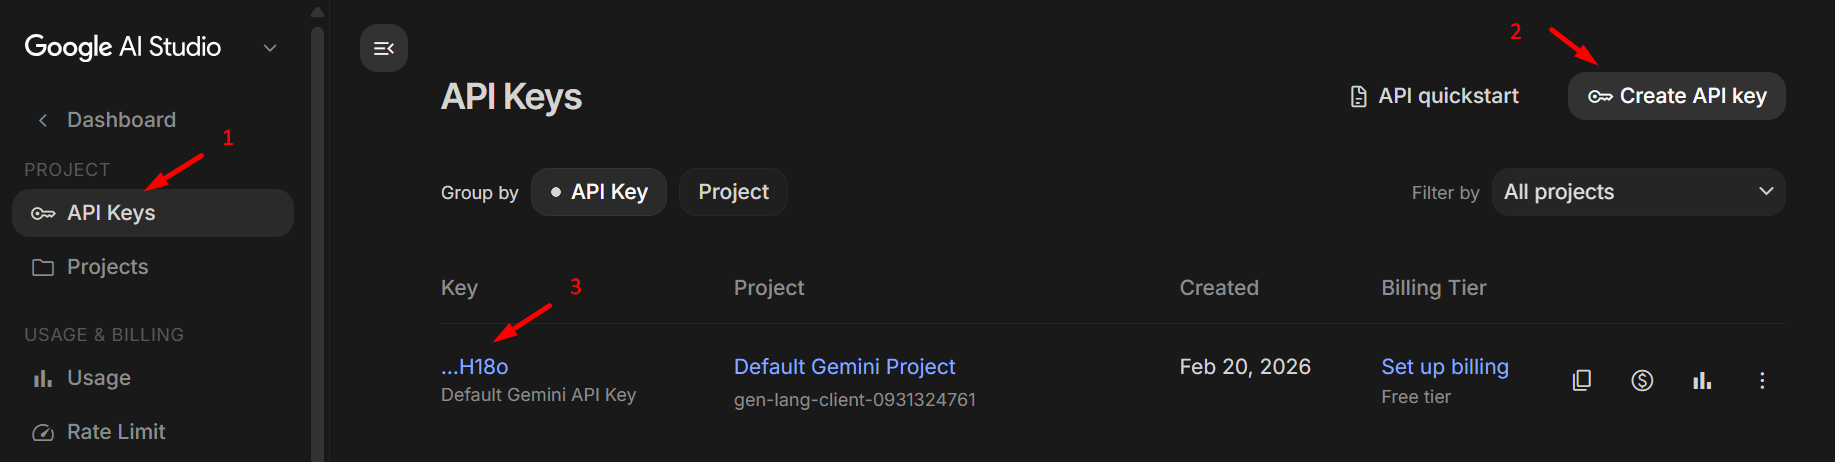Viewport: 1835px width, 462px height.
Task: Group the list by API Key
Action: point(599,192)
